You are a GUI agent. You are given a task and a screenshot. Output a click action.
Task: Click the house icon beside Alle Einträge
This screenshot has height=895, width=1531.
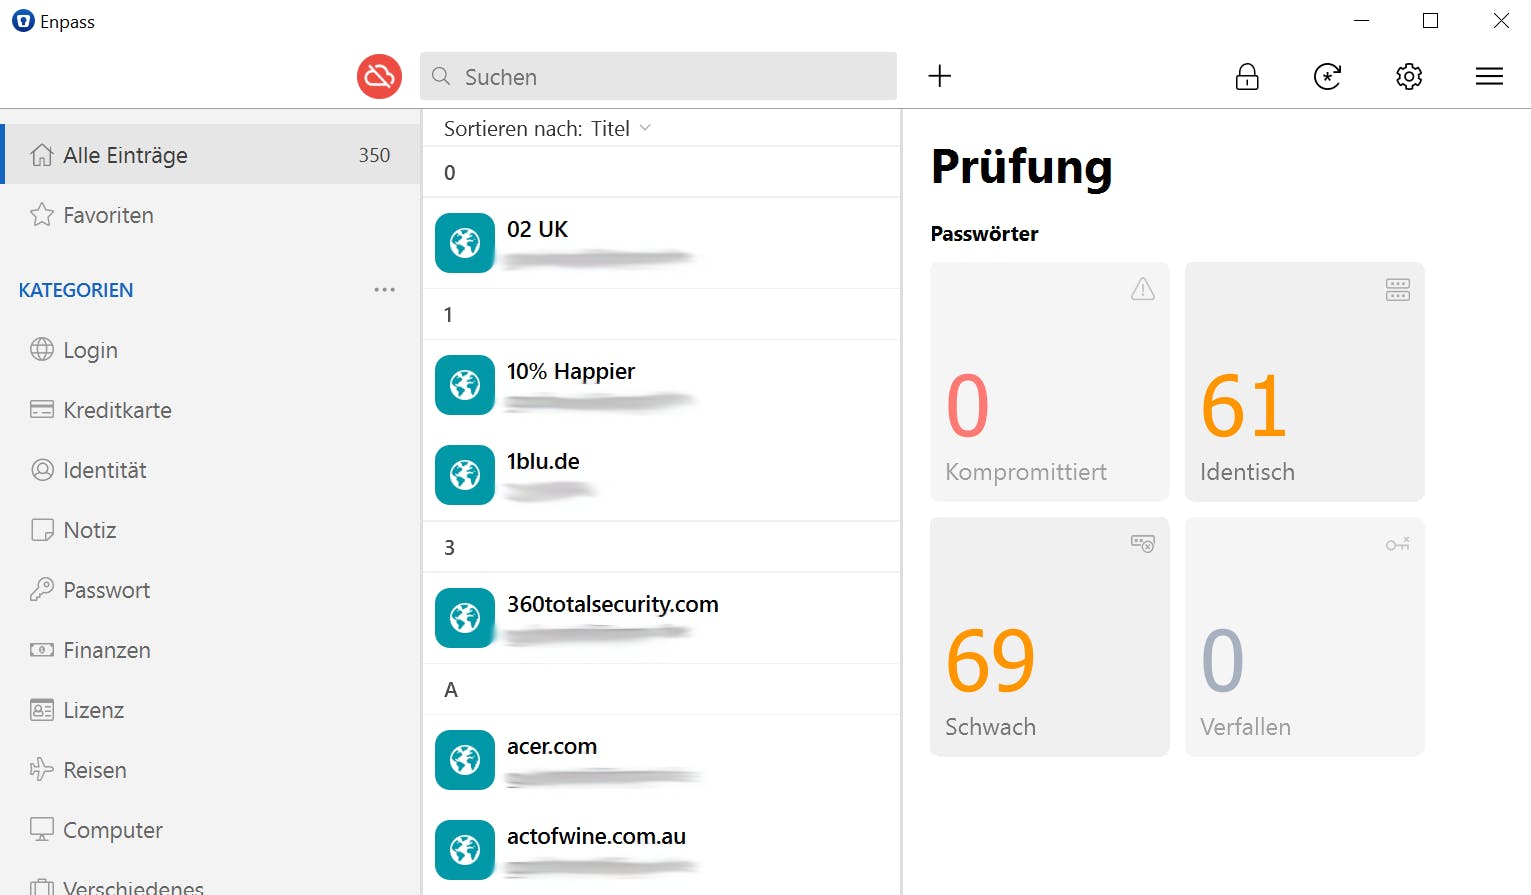(x=42, y=155)
